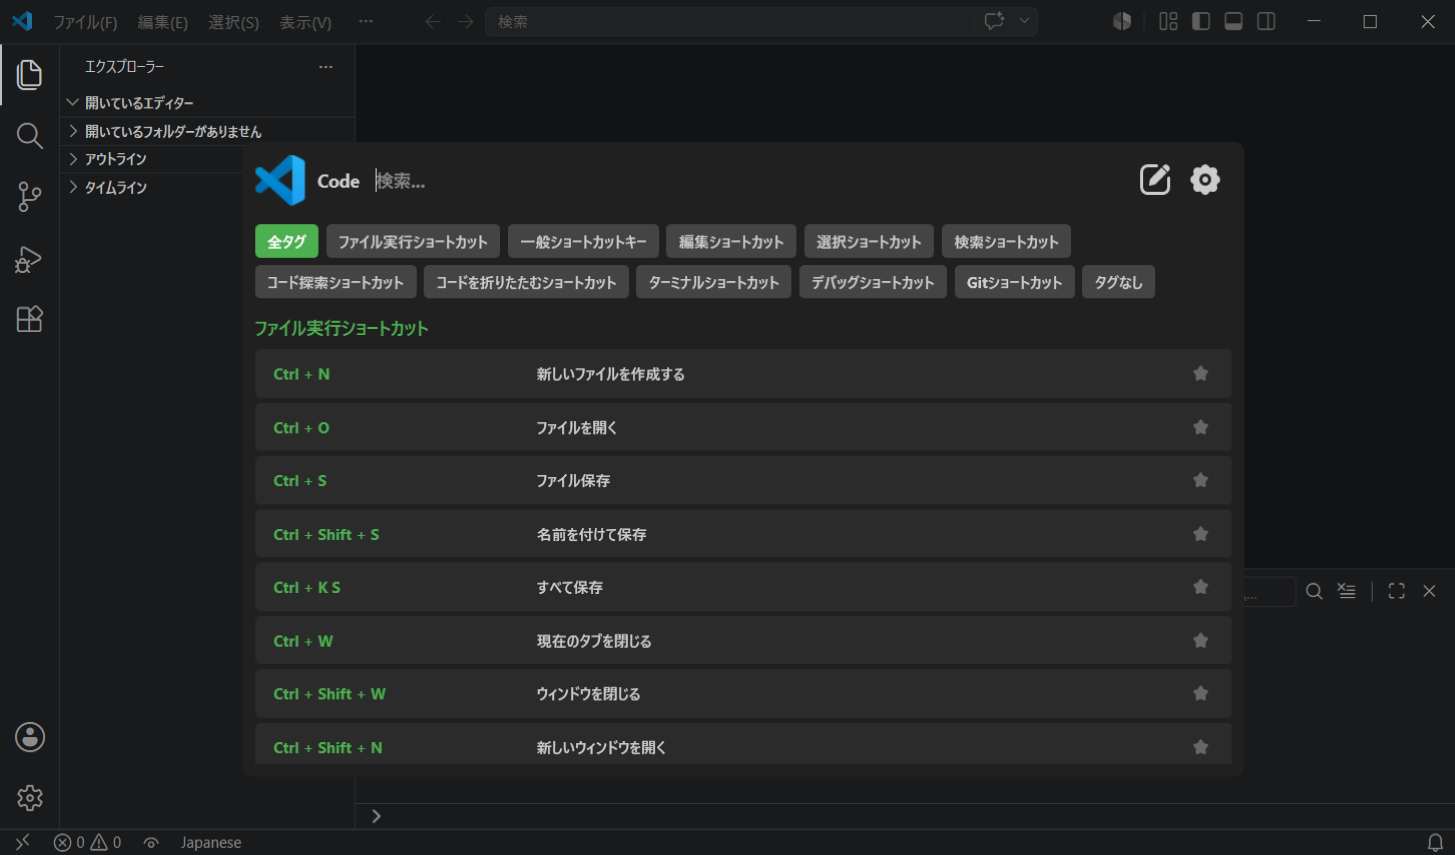Select the 全タグ tag filter
Screen dimensions: 1455x855
(287, 241)
